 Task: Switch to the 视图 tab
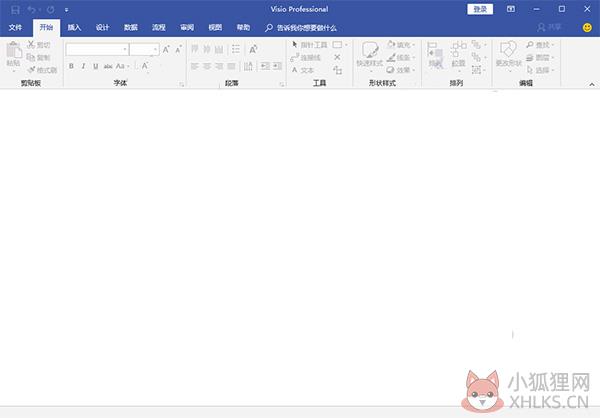[x=215, y=28]
